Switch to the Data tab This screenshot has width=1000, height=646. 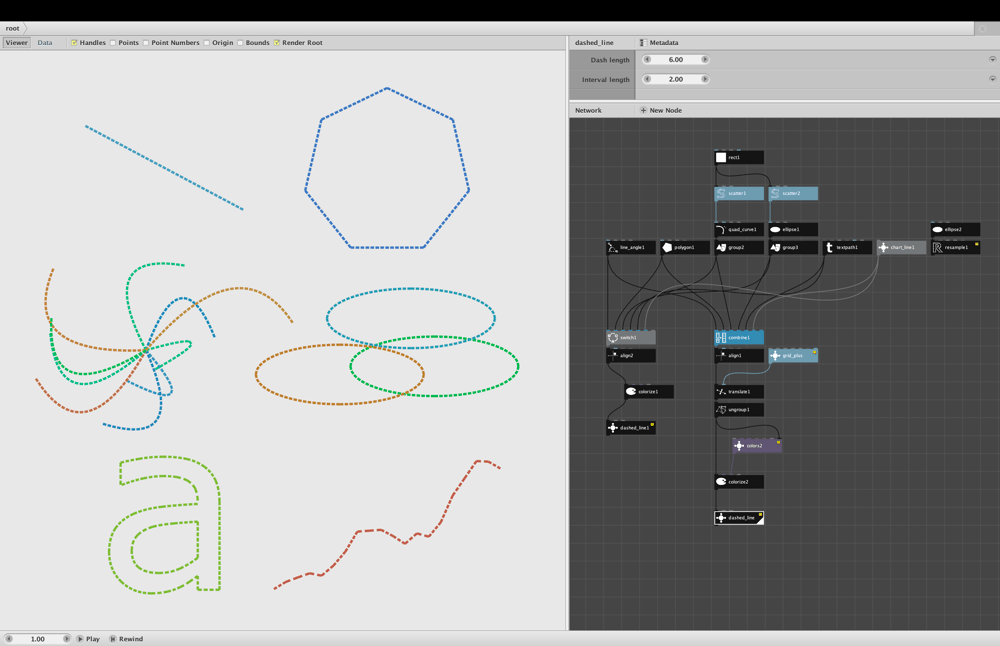pyautogui.click(x=45, y=43)
